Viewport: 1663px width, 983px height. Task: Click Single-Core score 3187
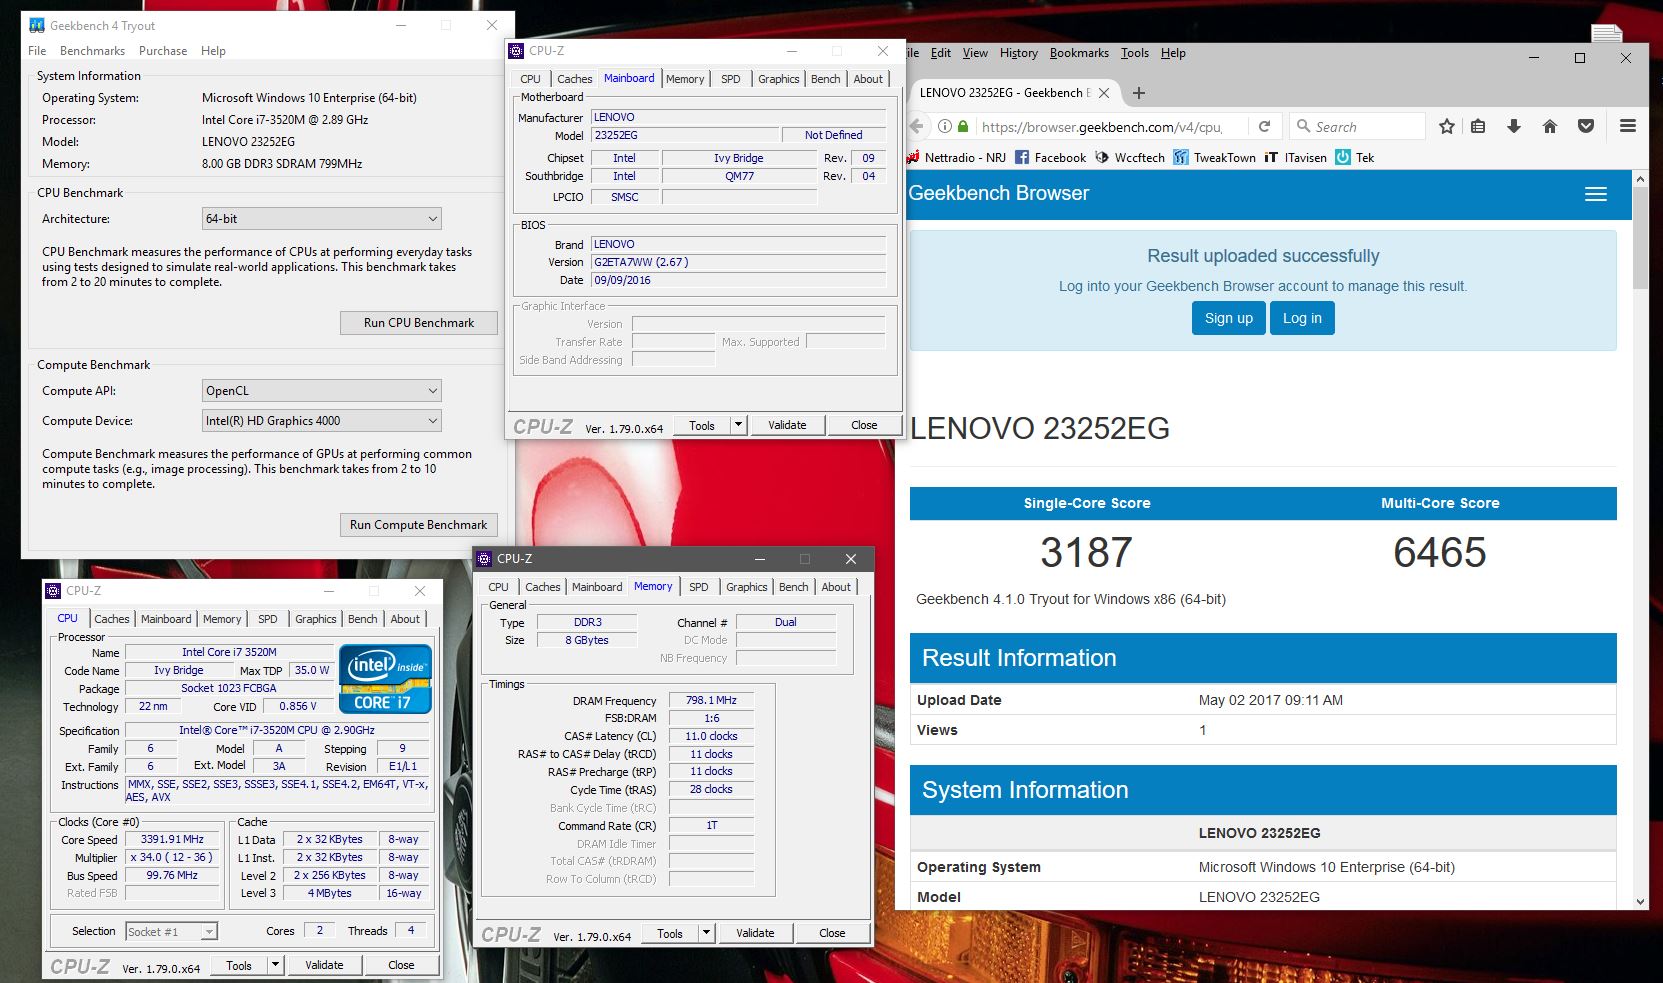click(x=1086, y=552)
